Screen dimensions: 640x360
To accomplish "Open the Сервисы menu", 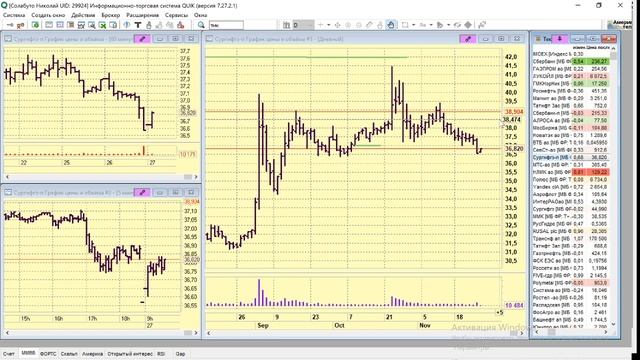I will point(176,15).
